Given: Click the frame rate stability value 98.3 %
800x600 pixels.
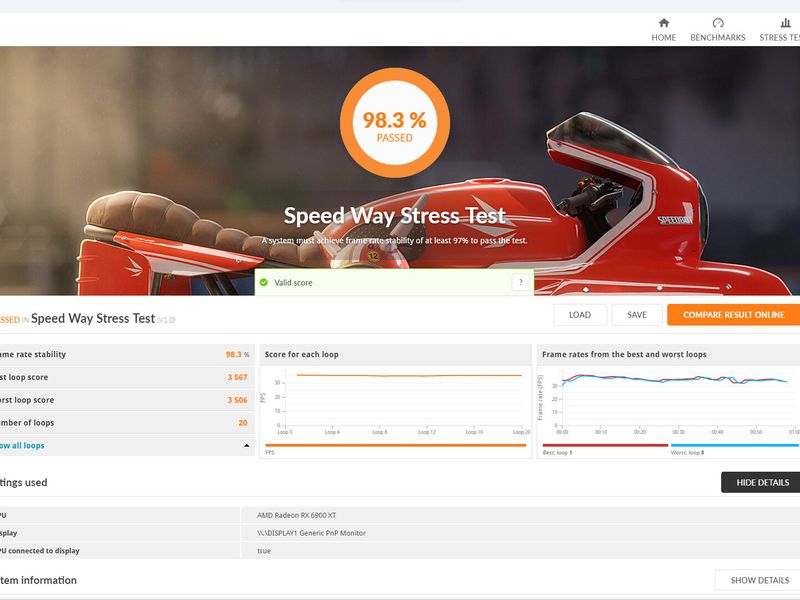Looking at the screenshot, I should (238, 355).
